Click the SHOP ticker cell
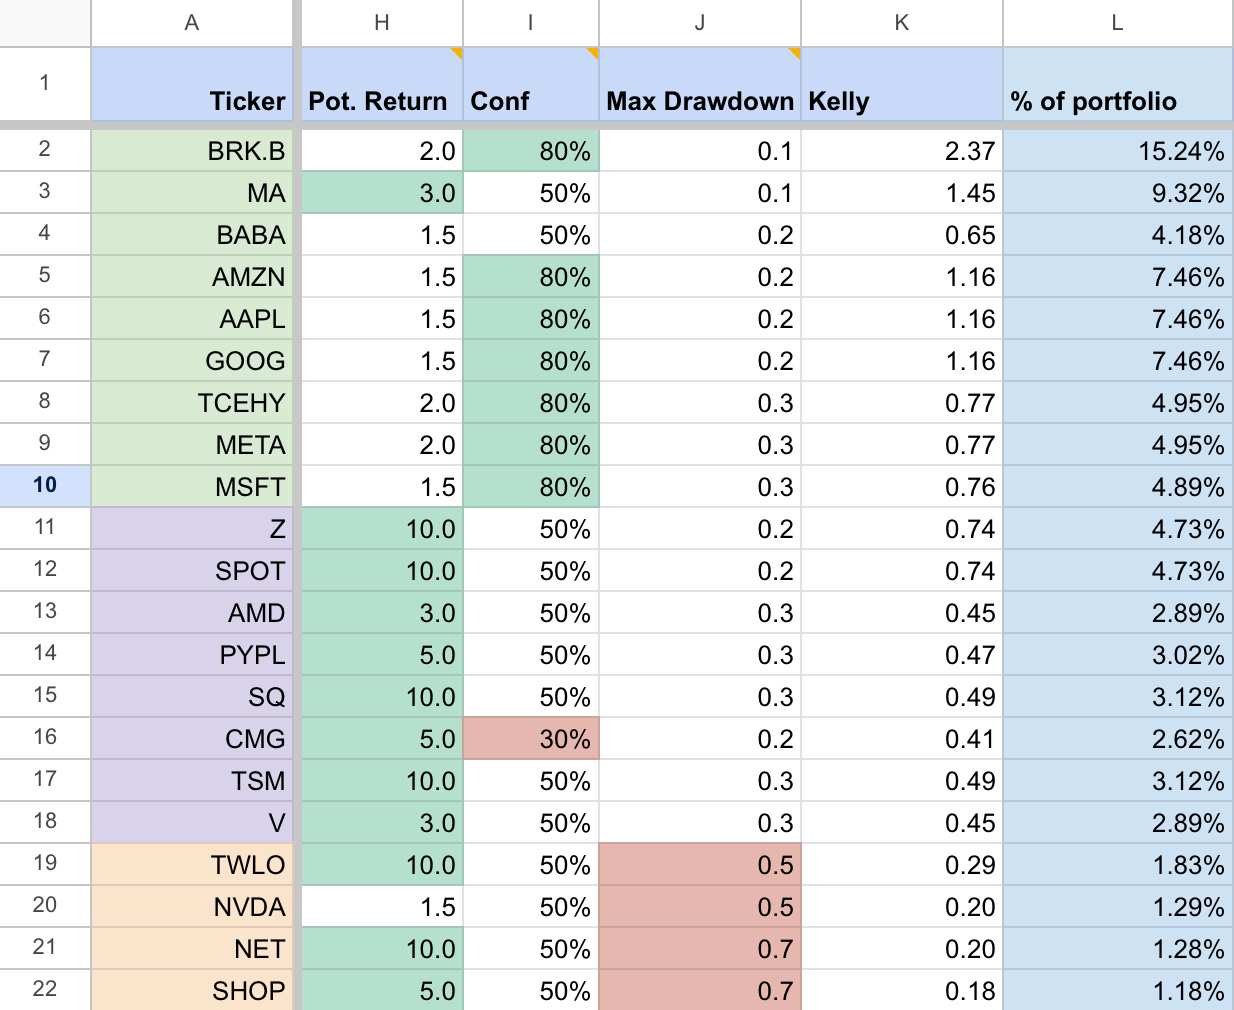Image resolution: width=1234 pixels, height=1010 pixels. tap(192, 990)
